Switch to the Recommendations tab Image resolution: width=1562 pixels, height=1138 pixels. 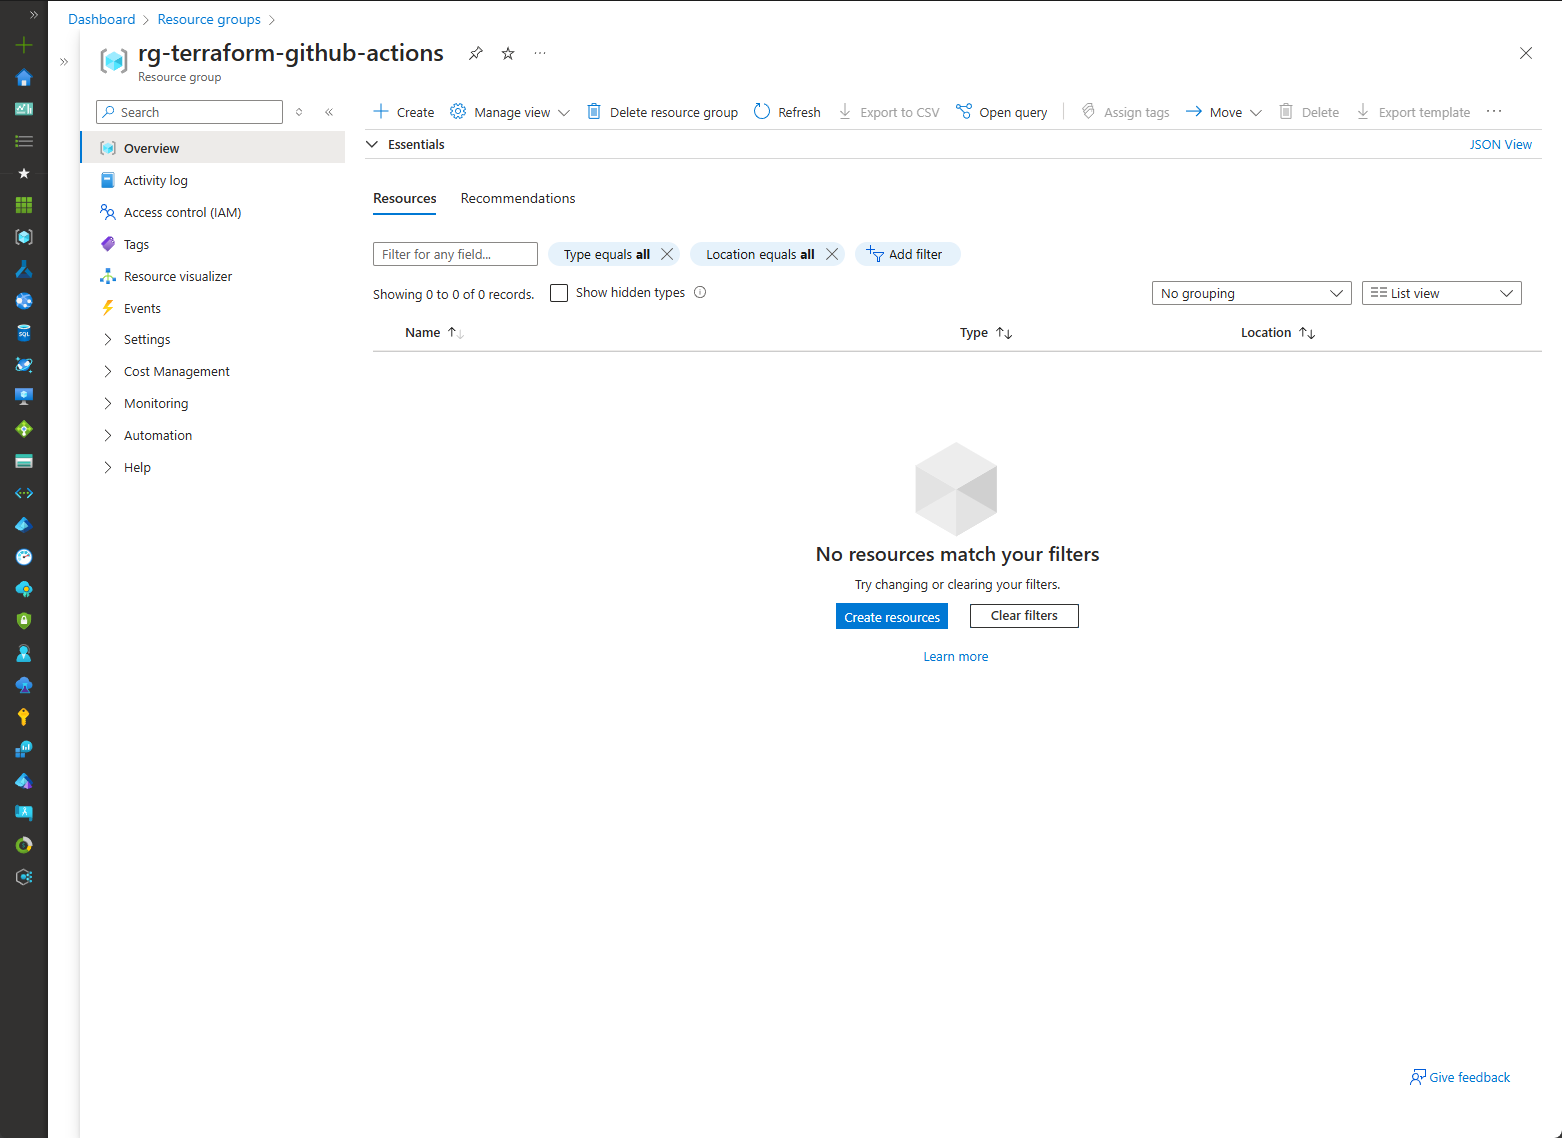pyautogui.click(x=517, y=198)
